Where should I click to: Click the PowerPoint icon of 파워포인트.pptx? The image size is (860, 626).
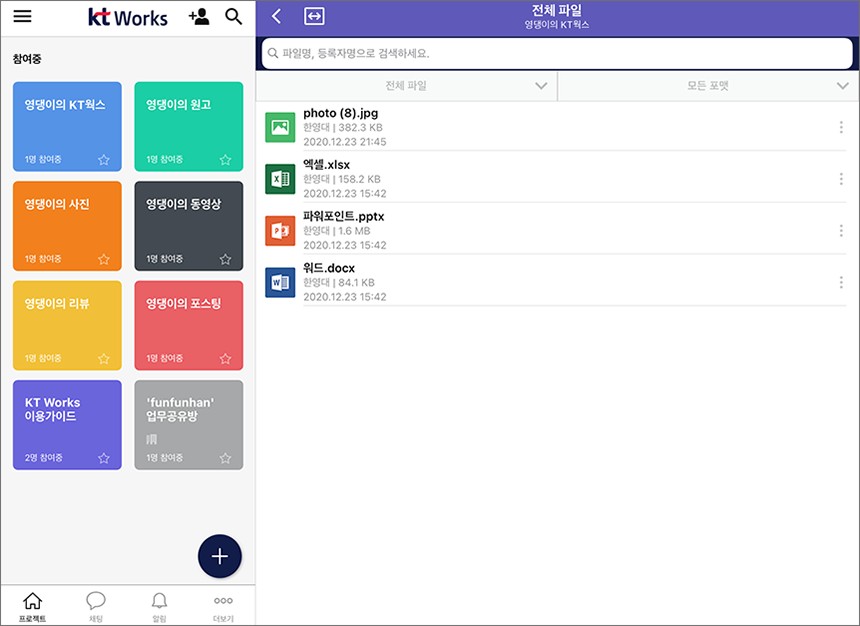click(280, 230)
